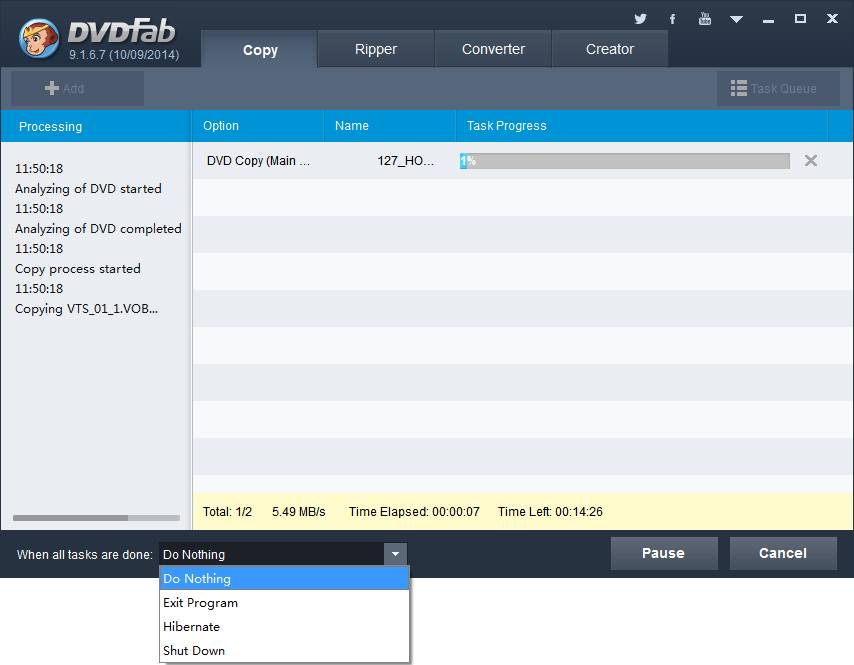The height and width of the screenshot is (665, 854).
Task: Click the Option column header
Action: tap(258, 126)
